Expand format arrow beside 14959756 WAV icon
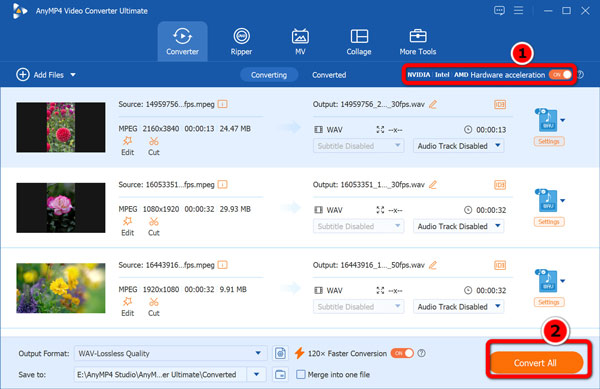This screenshot has height=389, width=600. 562,120
